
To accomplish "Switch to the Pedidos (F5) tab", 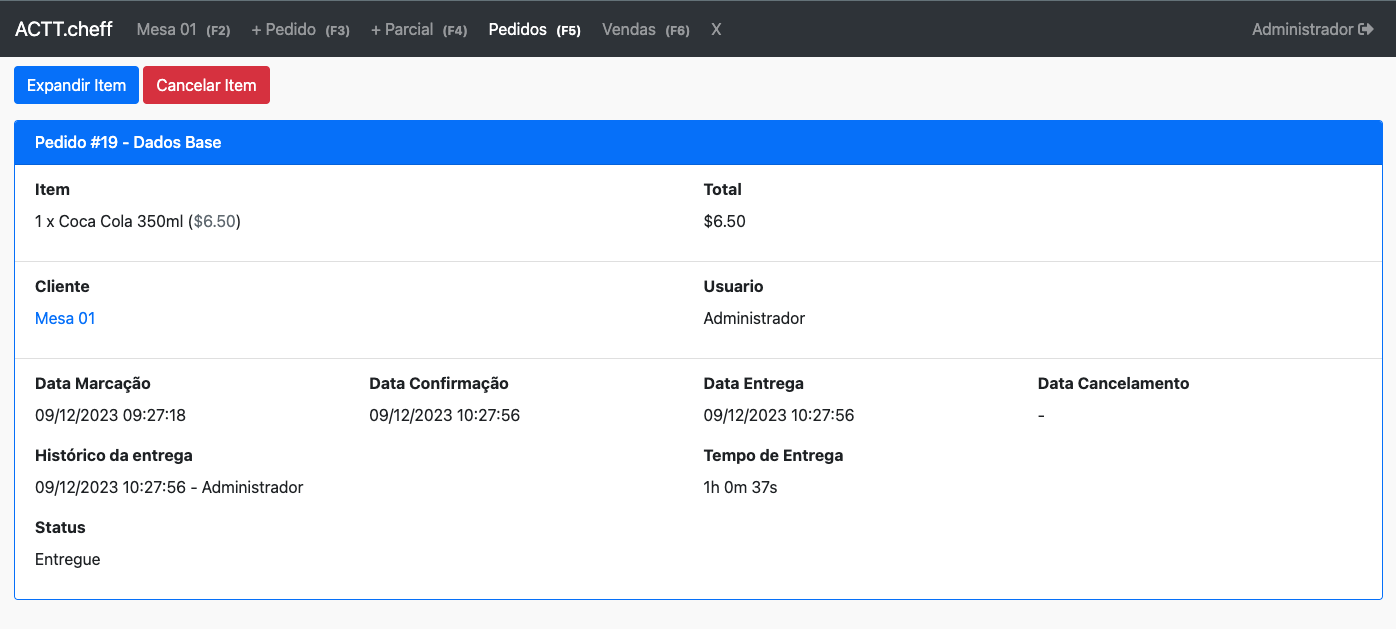I will (x=534, y=29).
